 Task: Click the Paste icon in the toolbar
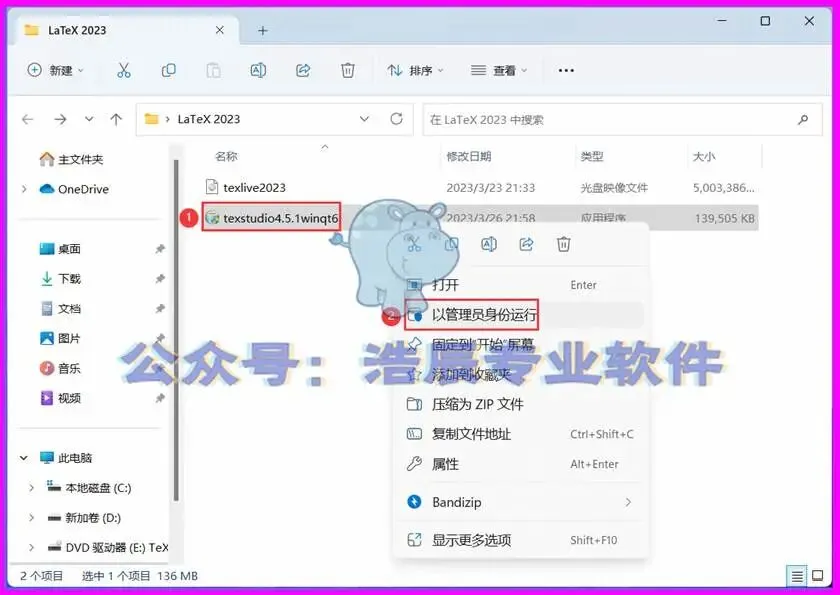(x=213, y=70)
